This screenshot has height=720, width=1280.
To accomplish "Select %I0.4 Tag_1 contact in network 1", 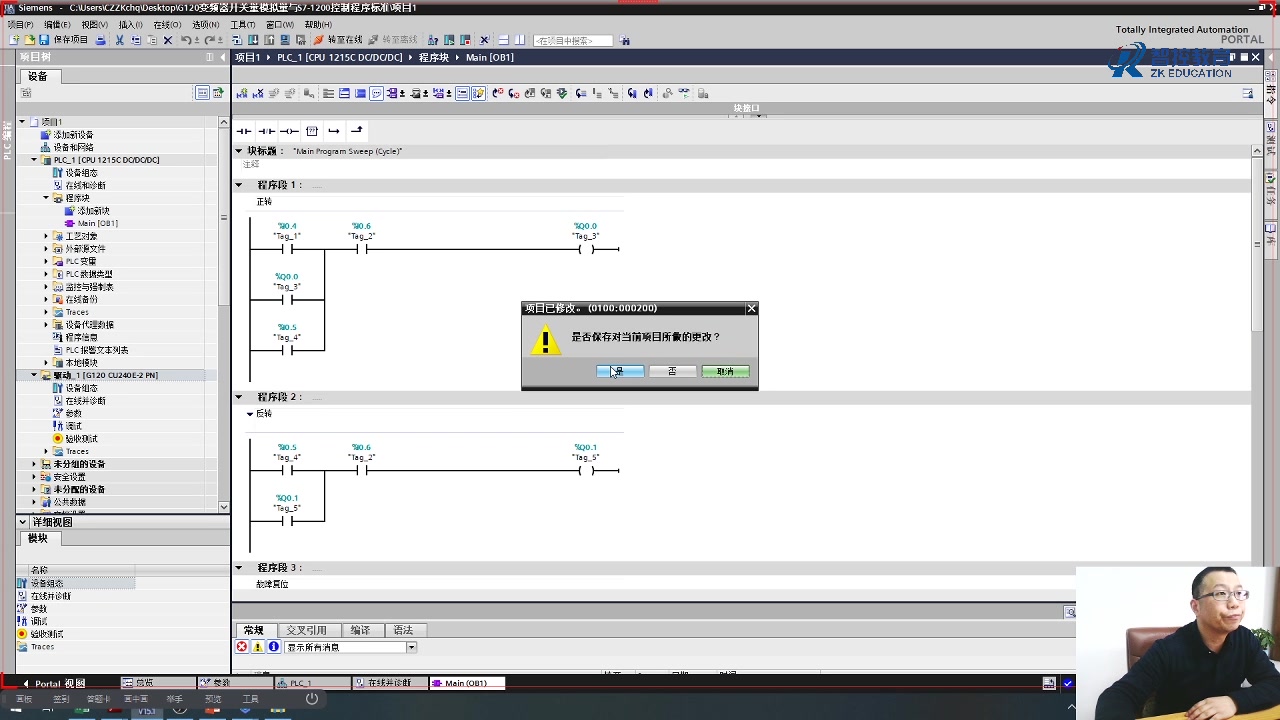I will 287,249.
